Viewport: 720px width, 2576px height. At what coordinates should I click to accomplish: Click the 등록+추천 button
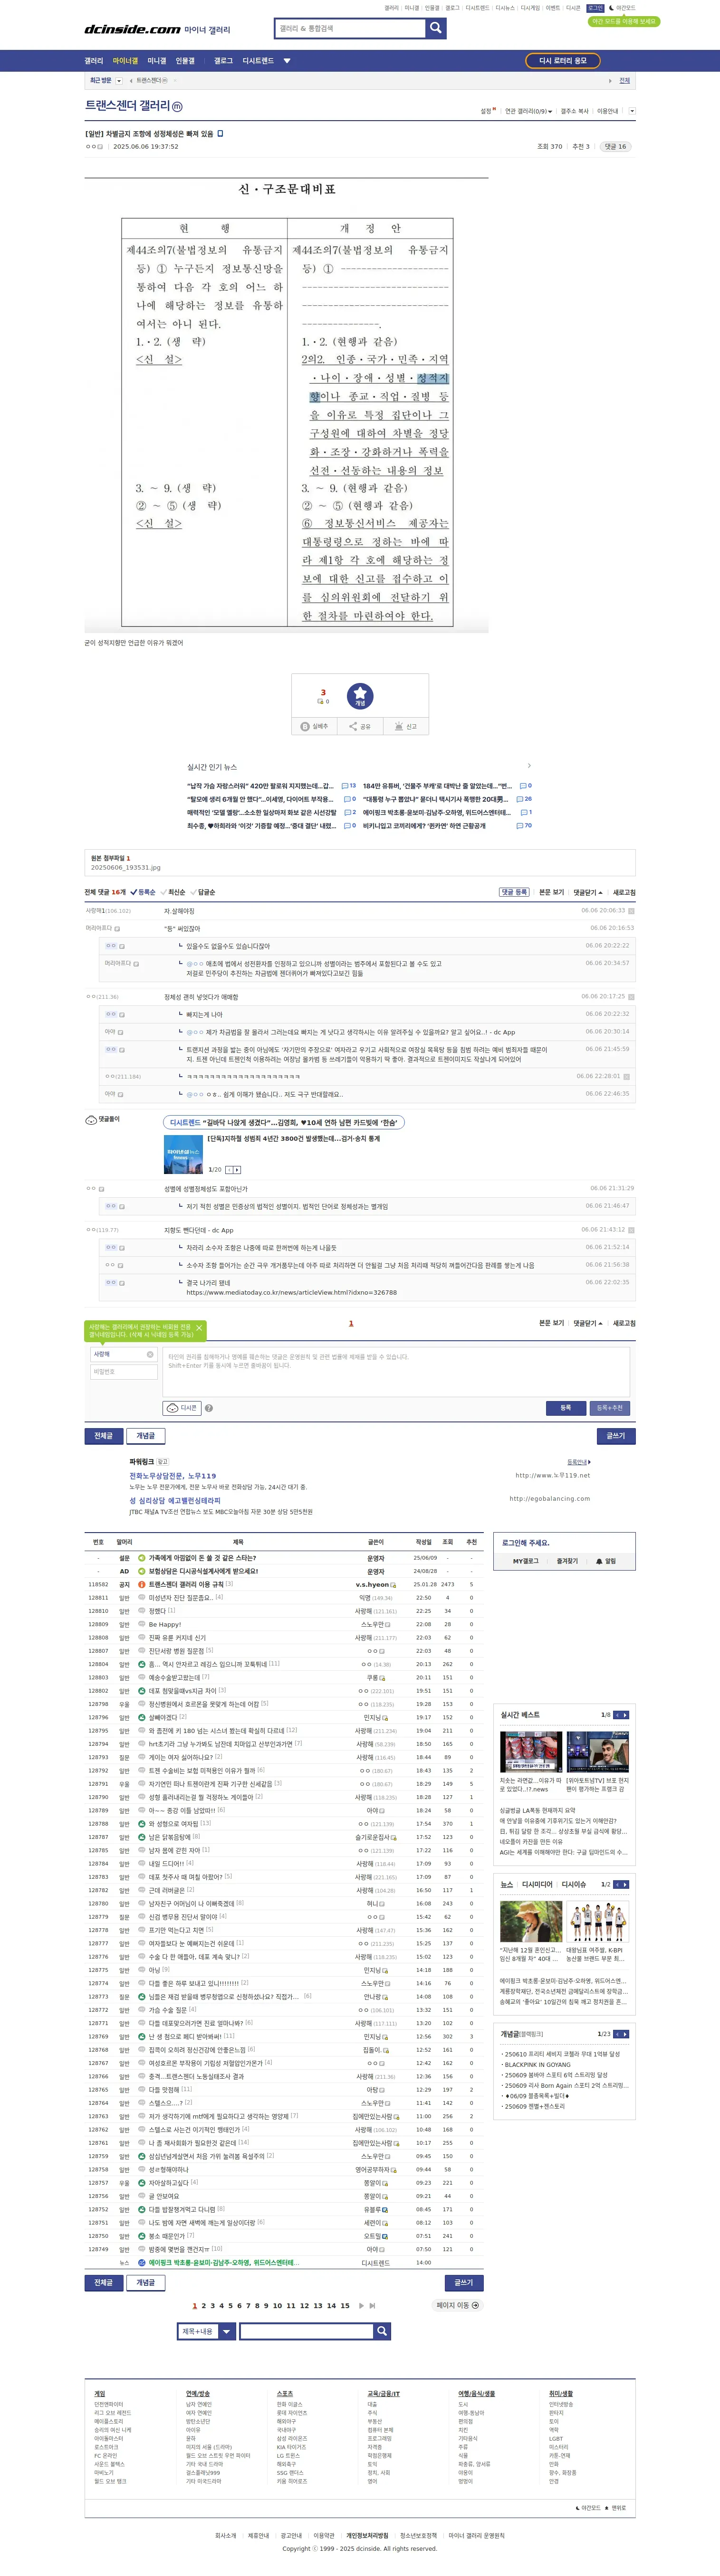610,1407
